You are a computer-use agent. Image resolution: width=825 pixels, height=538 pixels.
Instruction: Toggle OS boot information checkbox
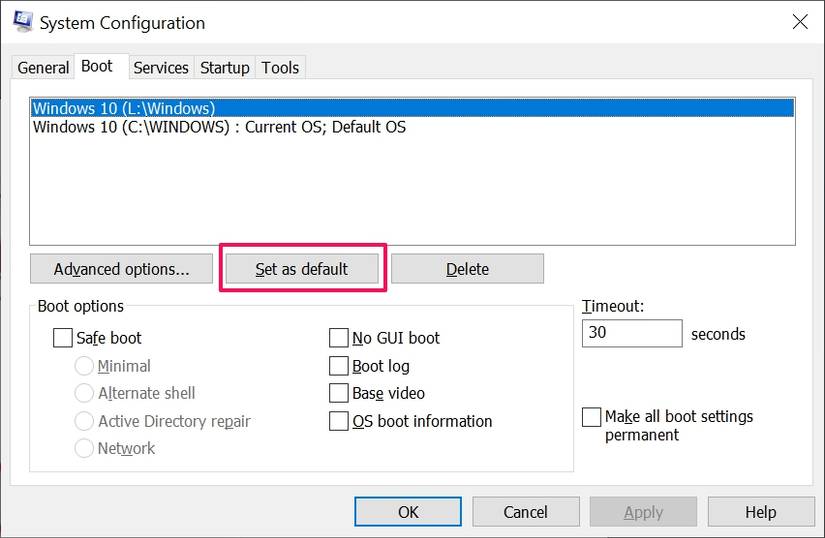click(x=339, y=421)
